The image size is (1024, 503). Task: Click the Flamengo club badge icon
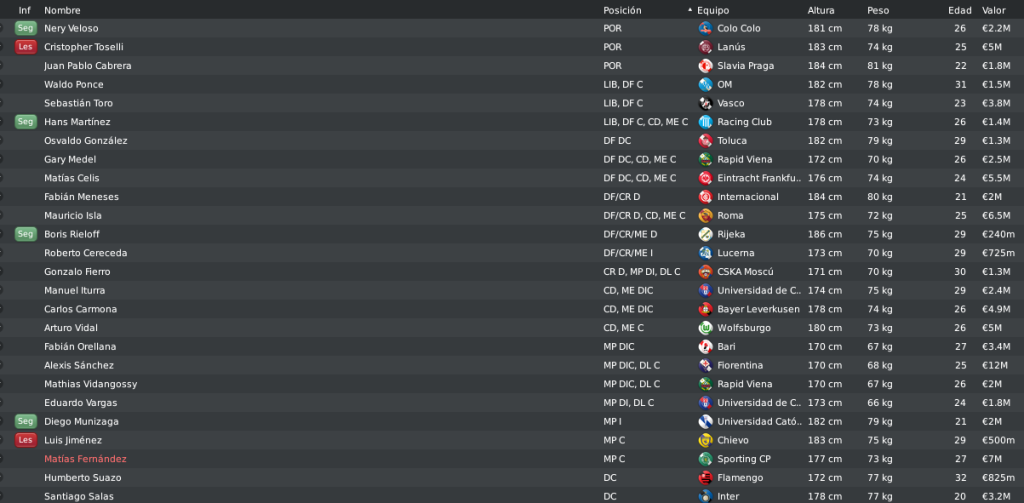(705, 478)
